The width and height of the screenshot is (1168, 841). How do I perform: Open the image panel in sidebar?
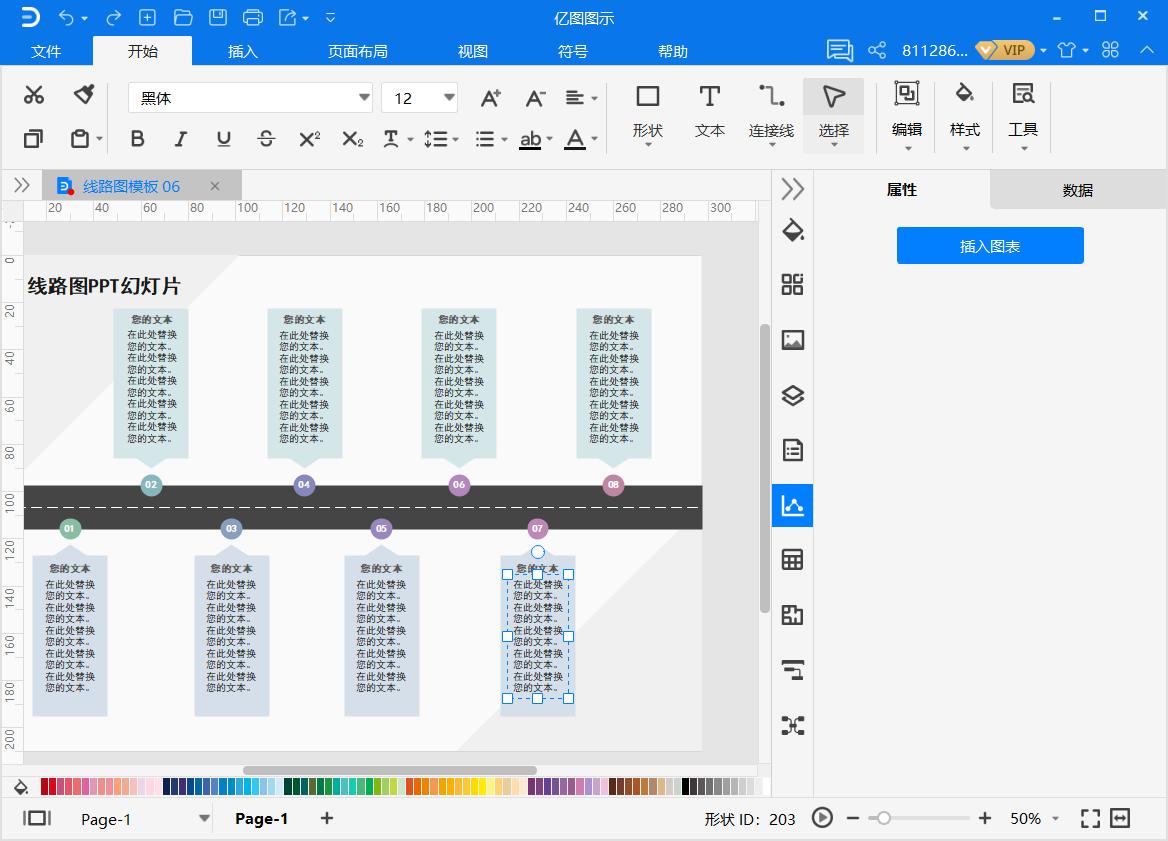click(x=793, y=340)
